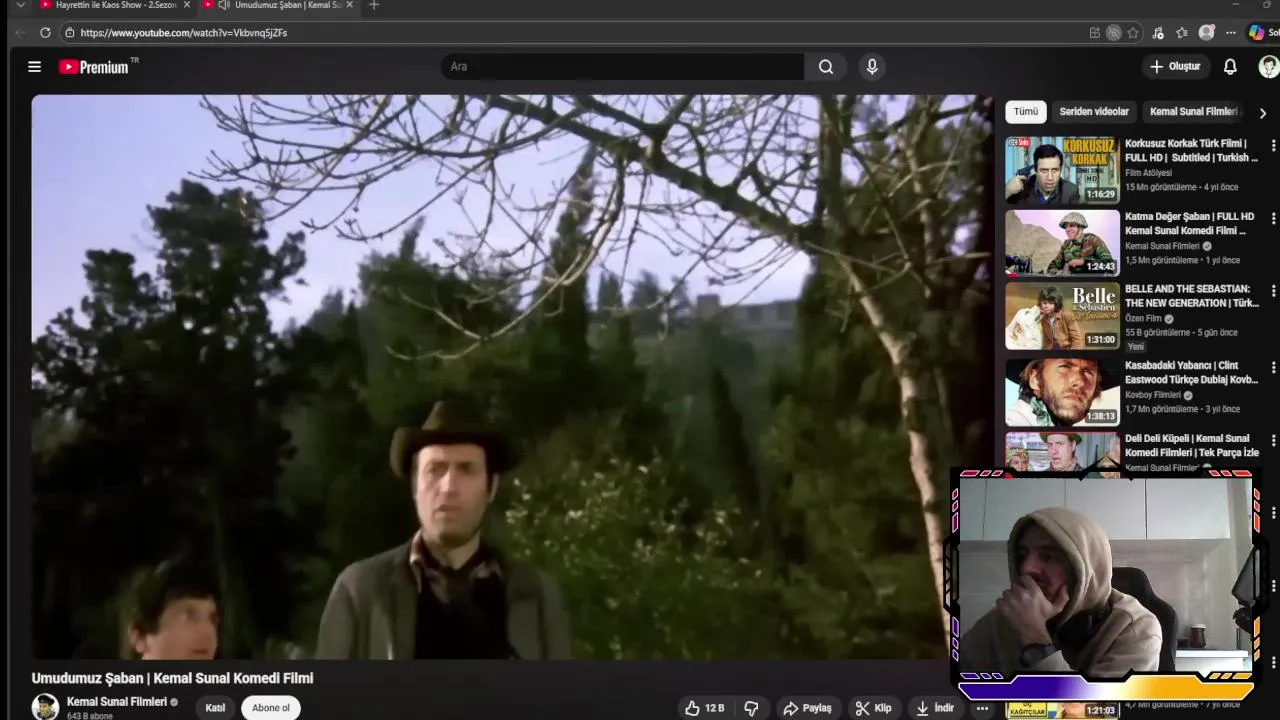Click the İndir download button
Screen dimensions: 1280x720
coord(935,708)
